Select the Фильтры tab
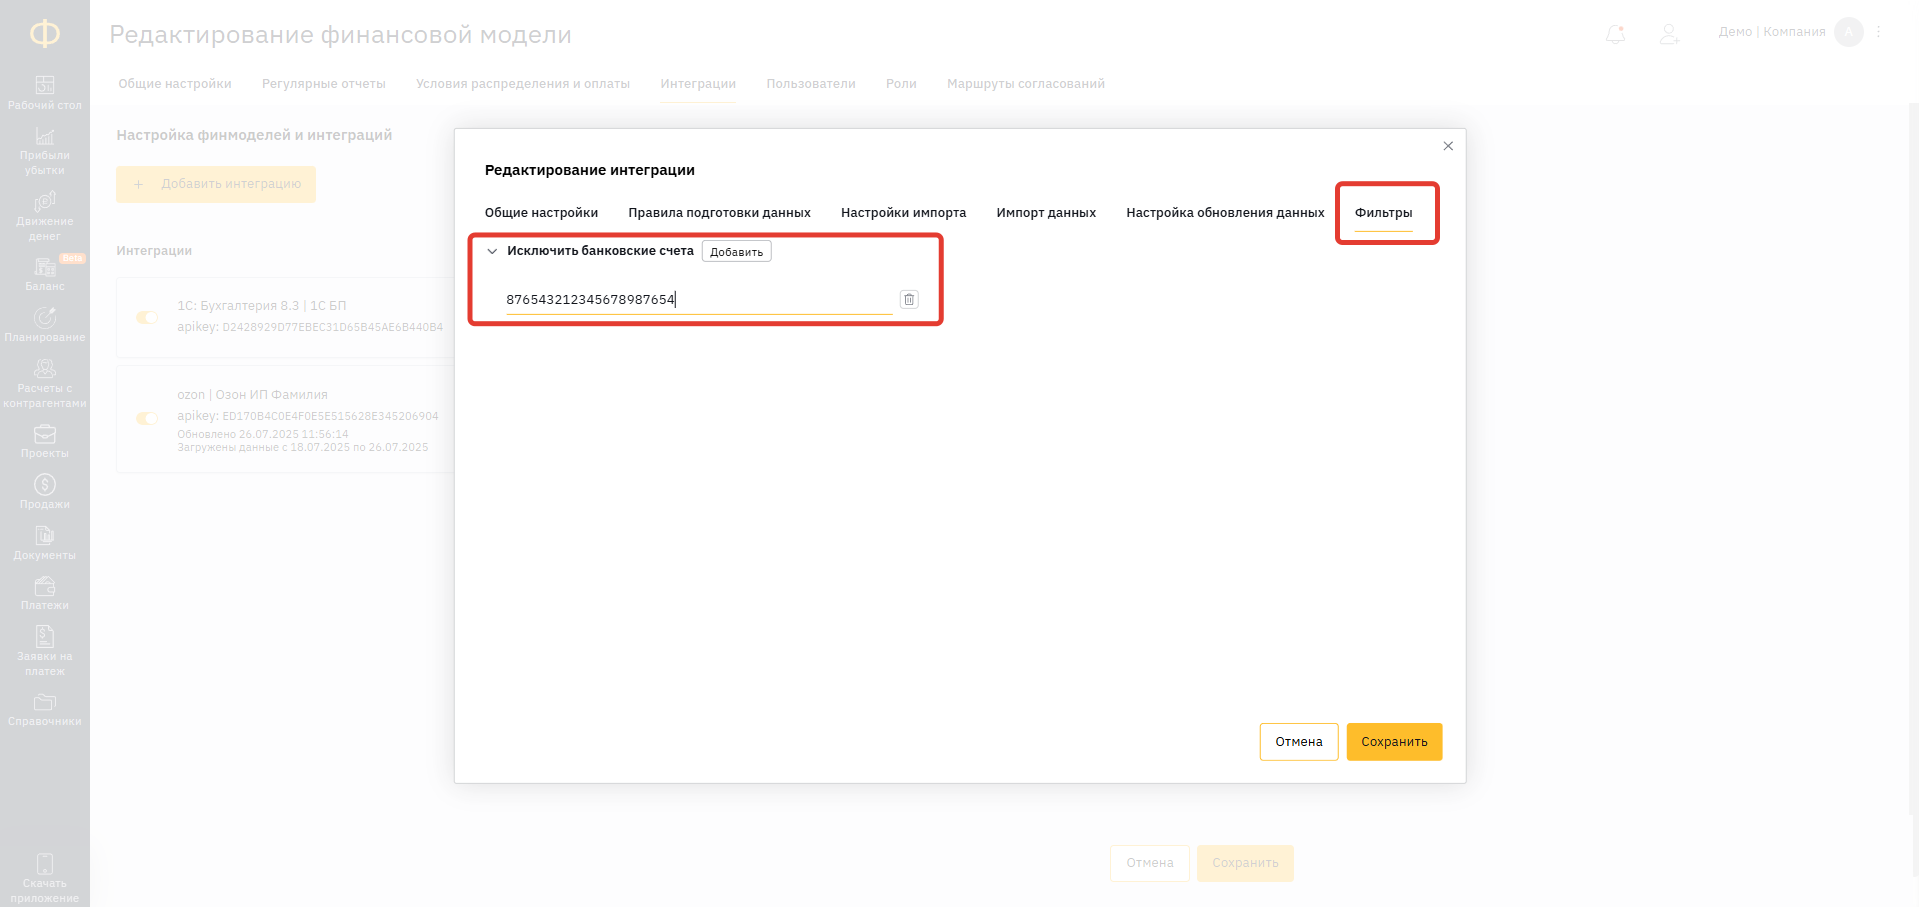Image resolution: width=1919 pixels, height=907 pixels. 1383,213
